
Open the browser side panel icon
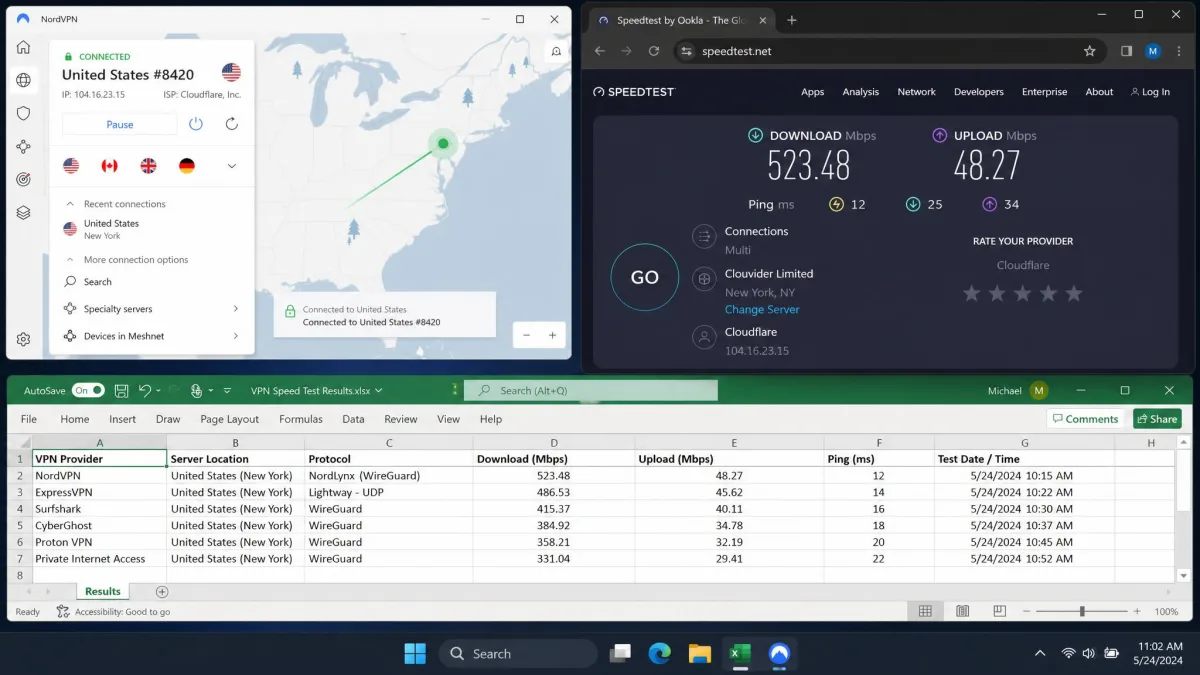pyautogui.click(x=1126, y=51)
